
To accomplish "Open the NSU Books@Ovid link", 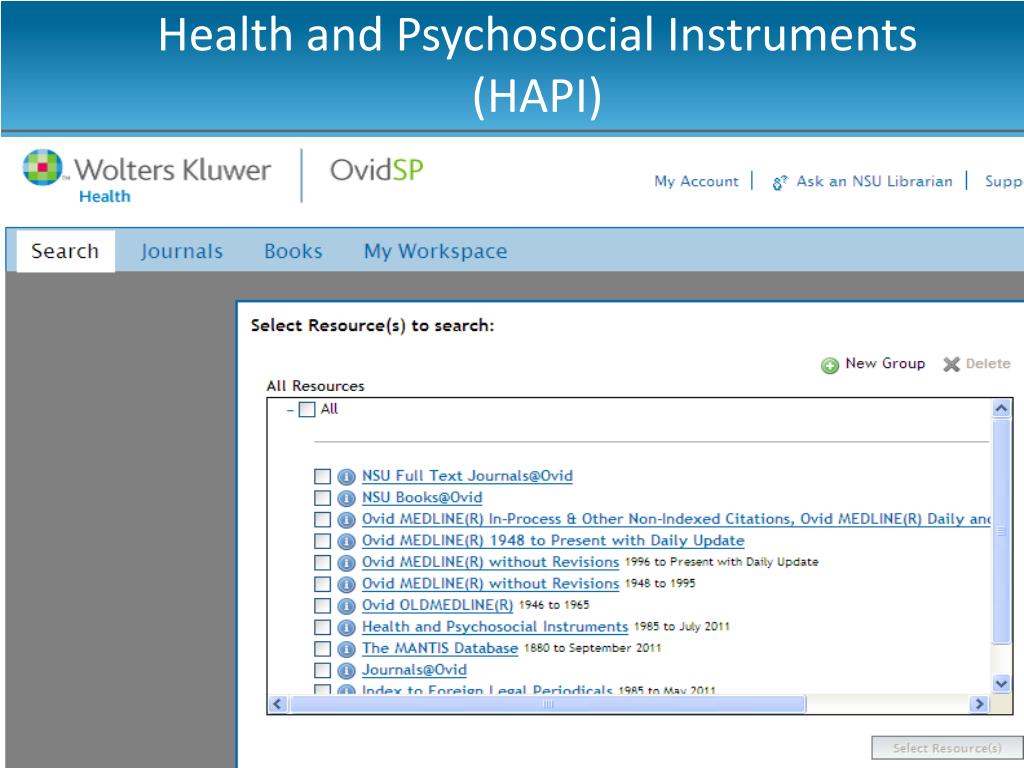I will [422, 498].
